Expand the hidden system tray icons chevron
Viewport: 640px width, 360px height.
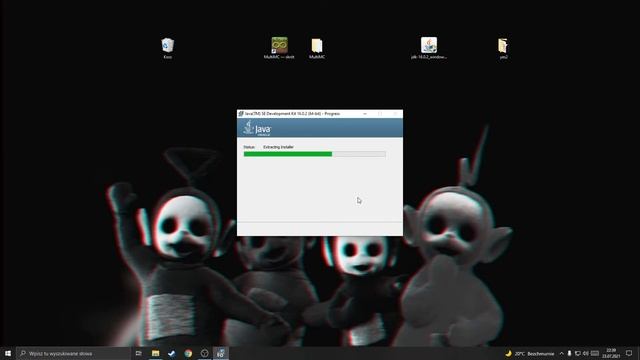562,353
